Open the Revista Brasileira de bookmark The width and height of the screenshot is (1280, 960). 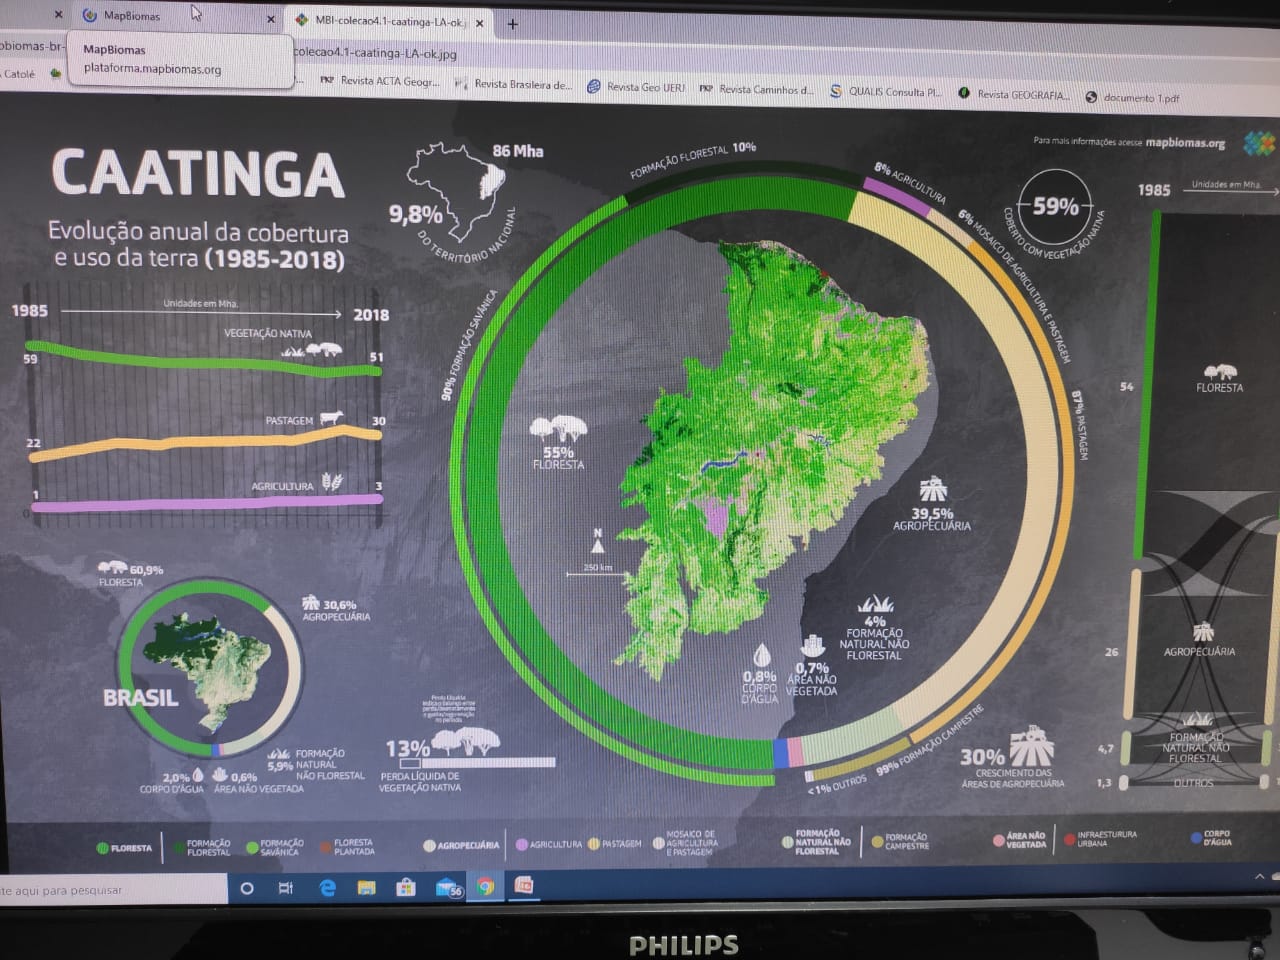(x=514, y=85)
